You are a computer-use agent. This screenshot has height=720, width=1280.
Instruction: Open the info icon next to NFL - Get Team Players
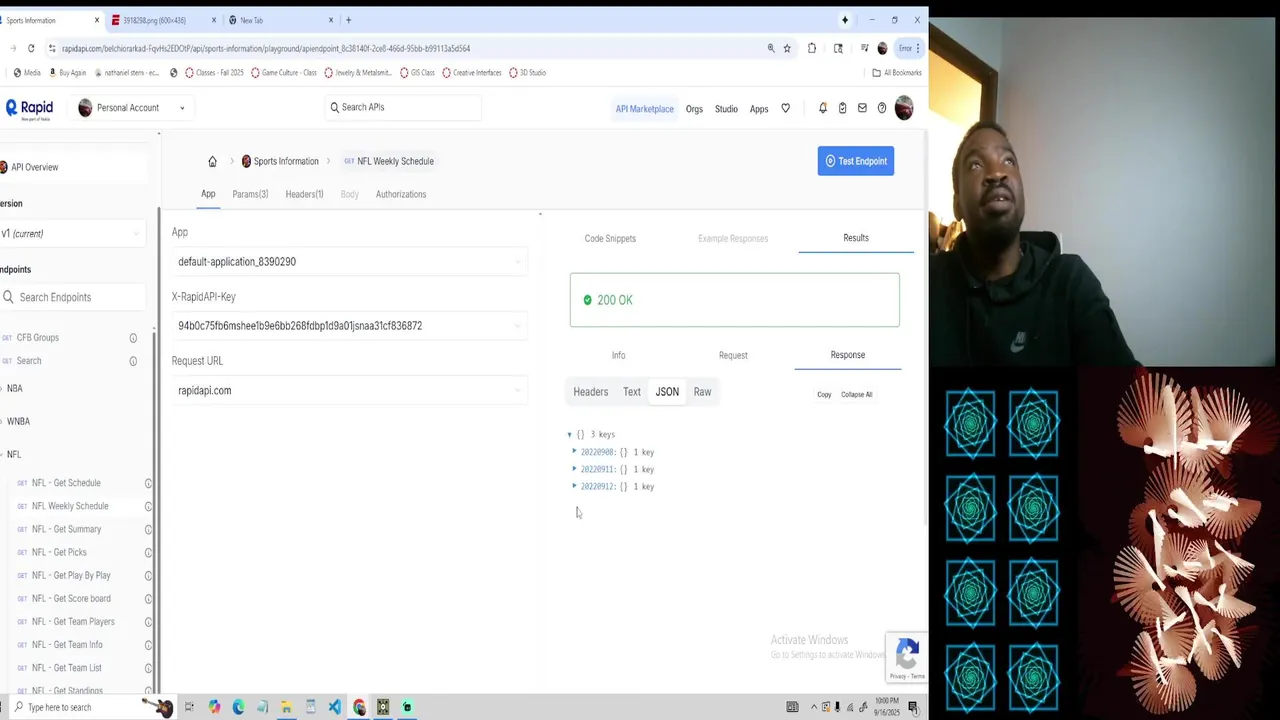click(x=148, y=622)
